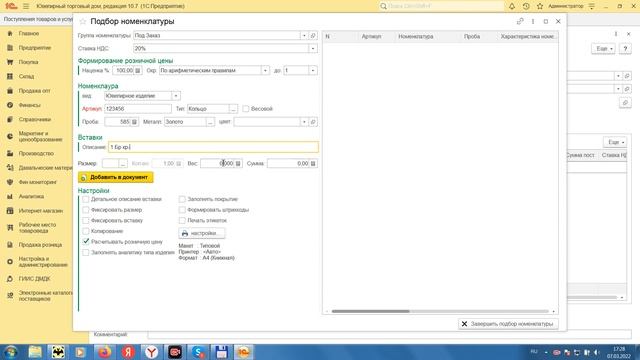This screenshot has width=640, height=360.
Task: Expand Цвет dropdown arrow
Action: tap(304, 122)
